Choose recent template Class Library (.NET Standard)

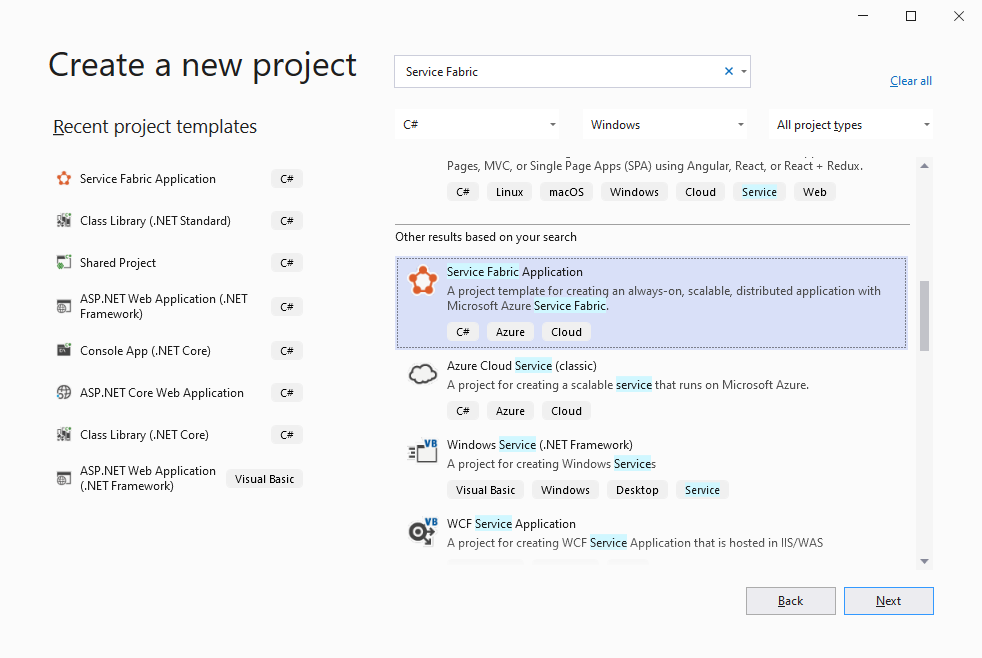coord(178,221)
